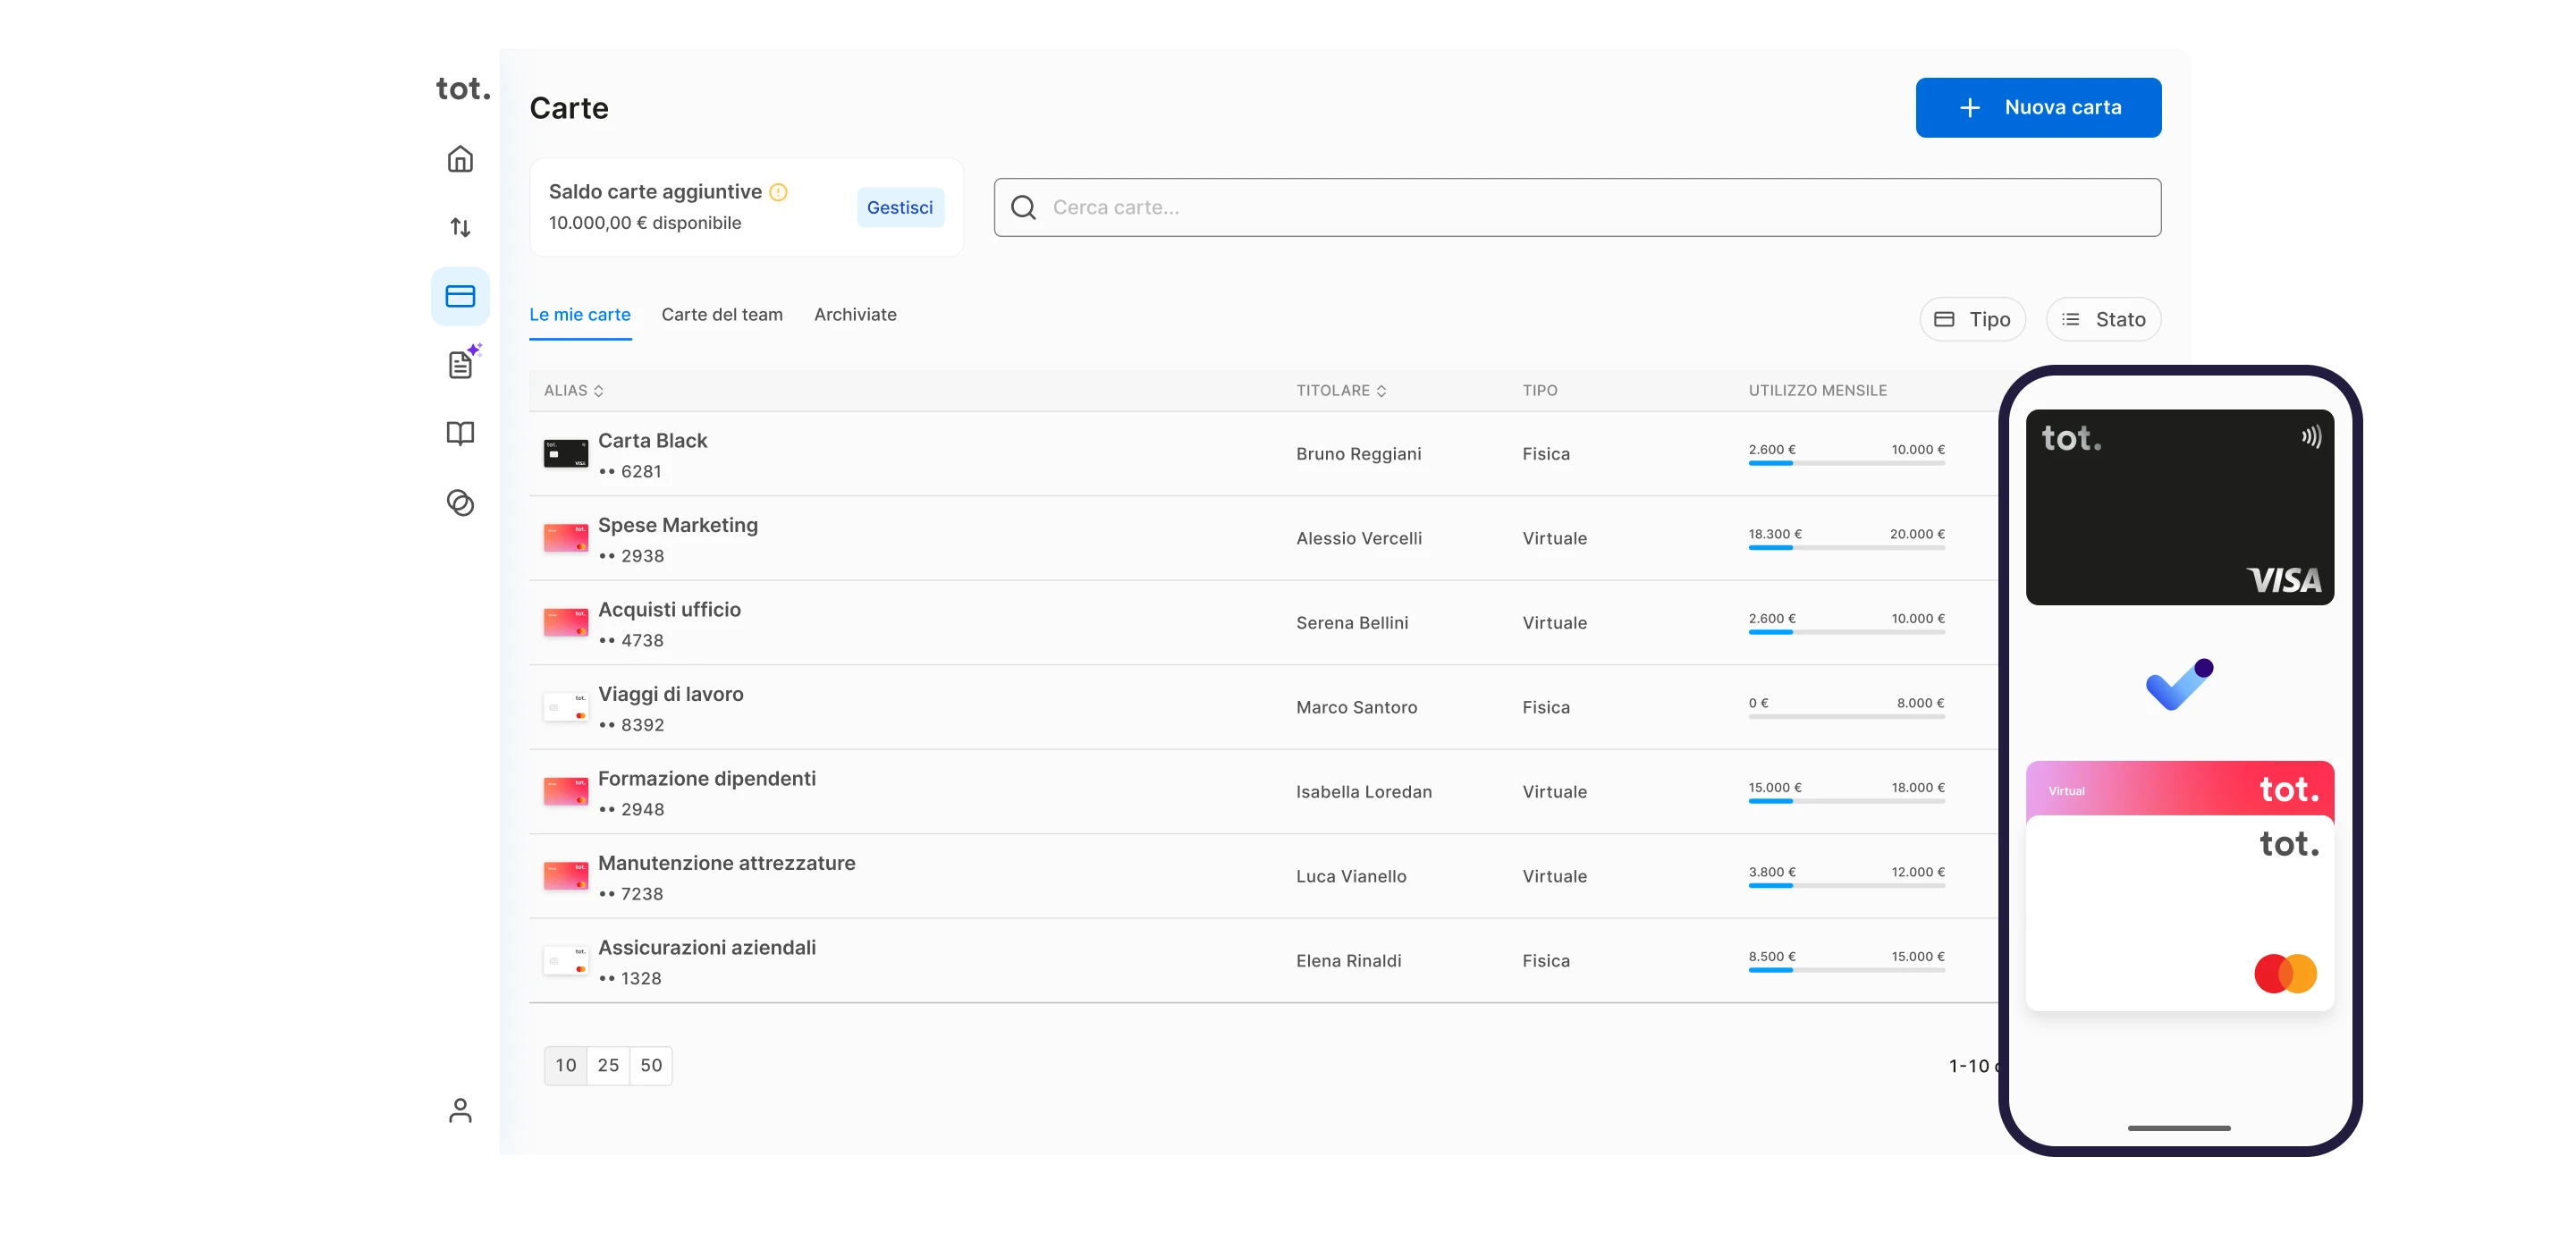
Task: Select 50 rows per page
Action: click(x=651, y=1065)
